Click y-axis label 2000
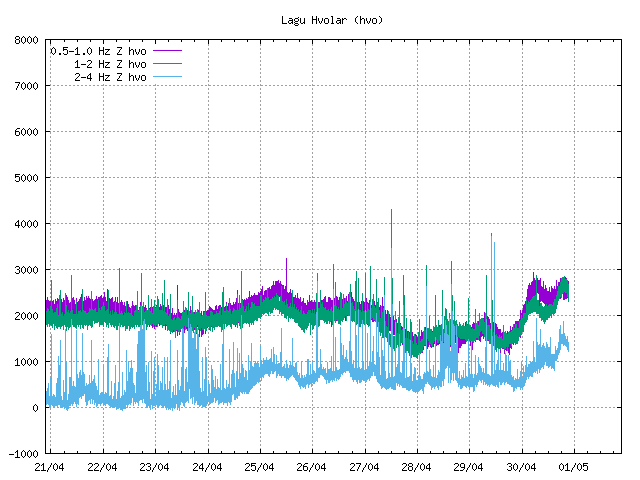The height and width of the screenshot is (480, 640). (x=26, y=316)
